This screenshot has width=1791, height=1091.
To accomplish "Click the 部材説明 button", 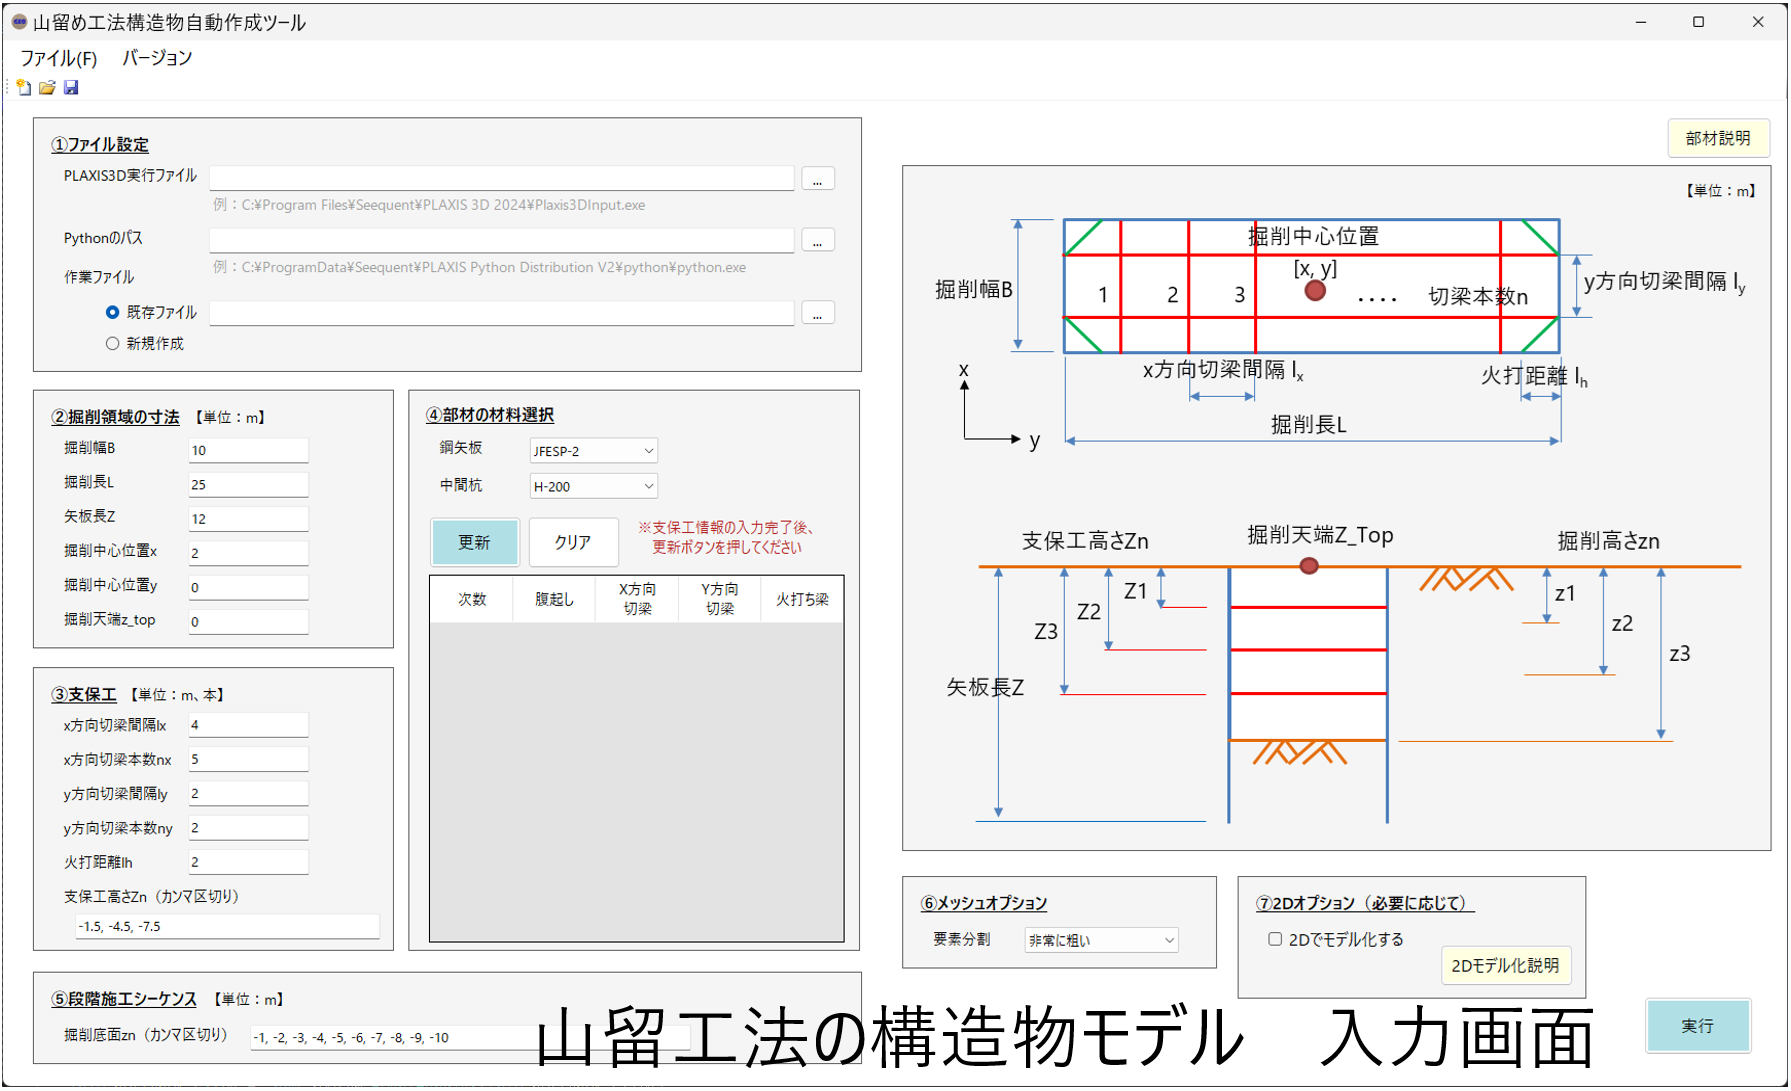I will point(1717,139).
